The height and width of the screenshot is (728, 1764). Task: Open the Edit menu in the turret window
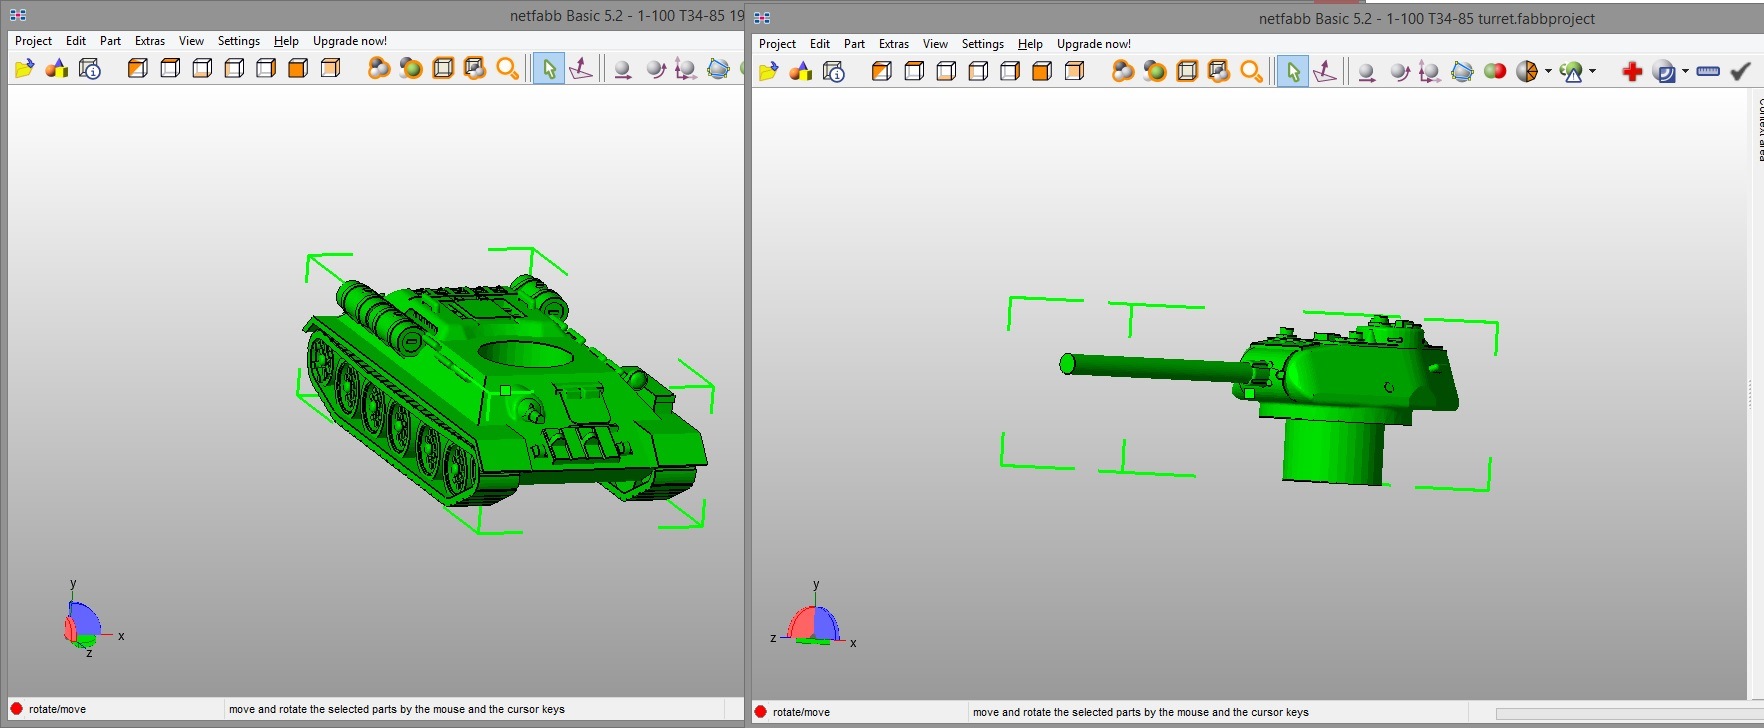tap(820, 44)
